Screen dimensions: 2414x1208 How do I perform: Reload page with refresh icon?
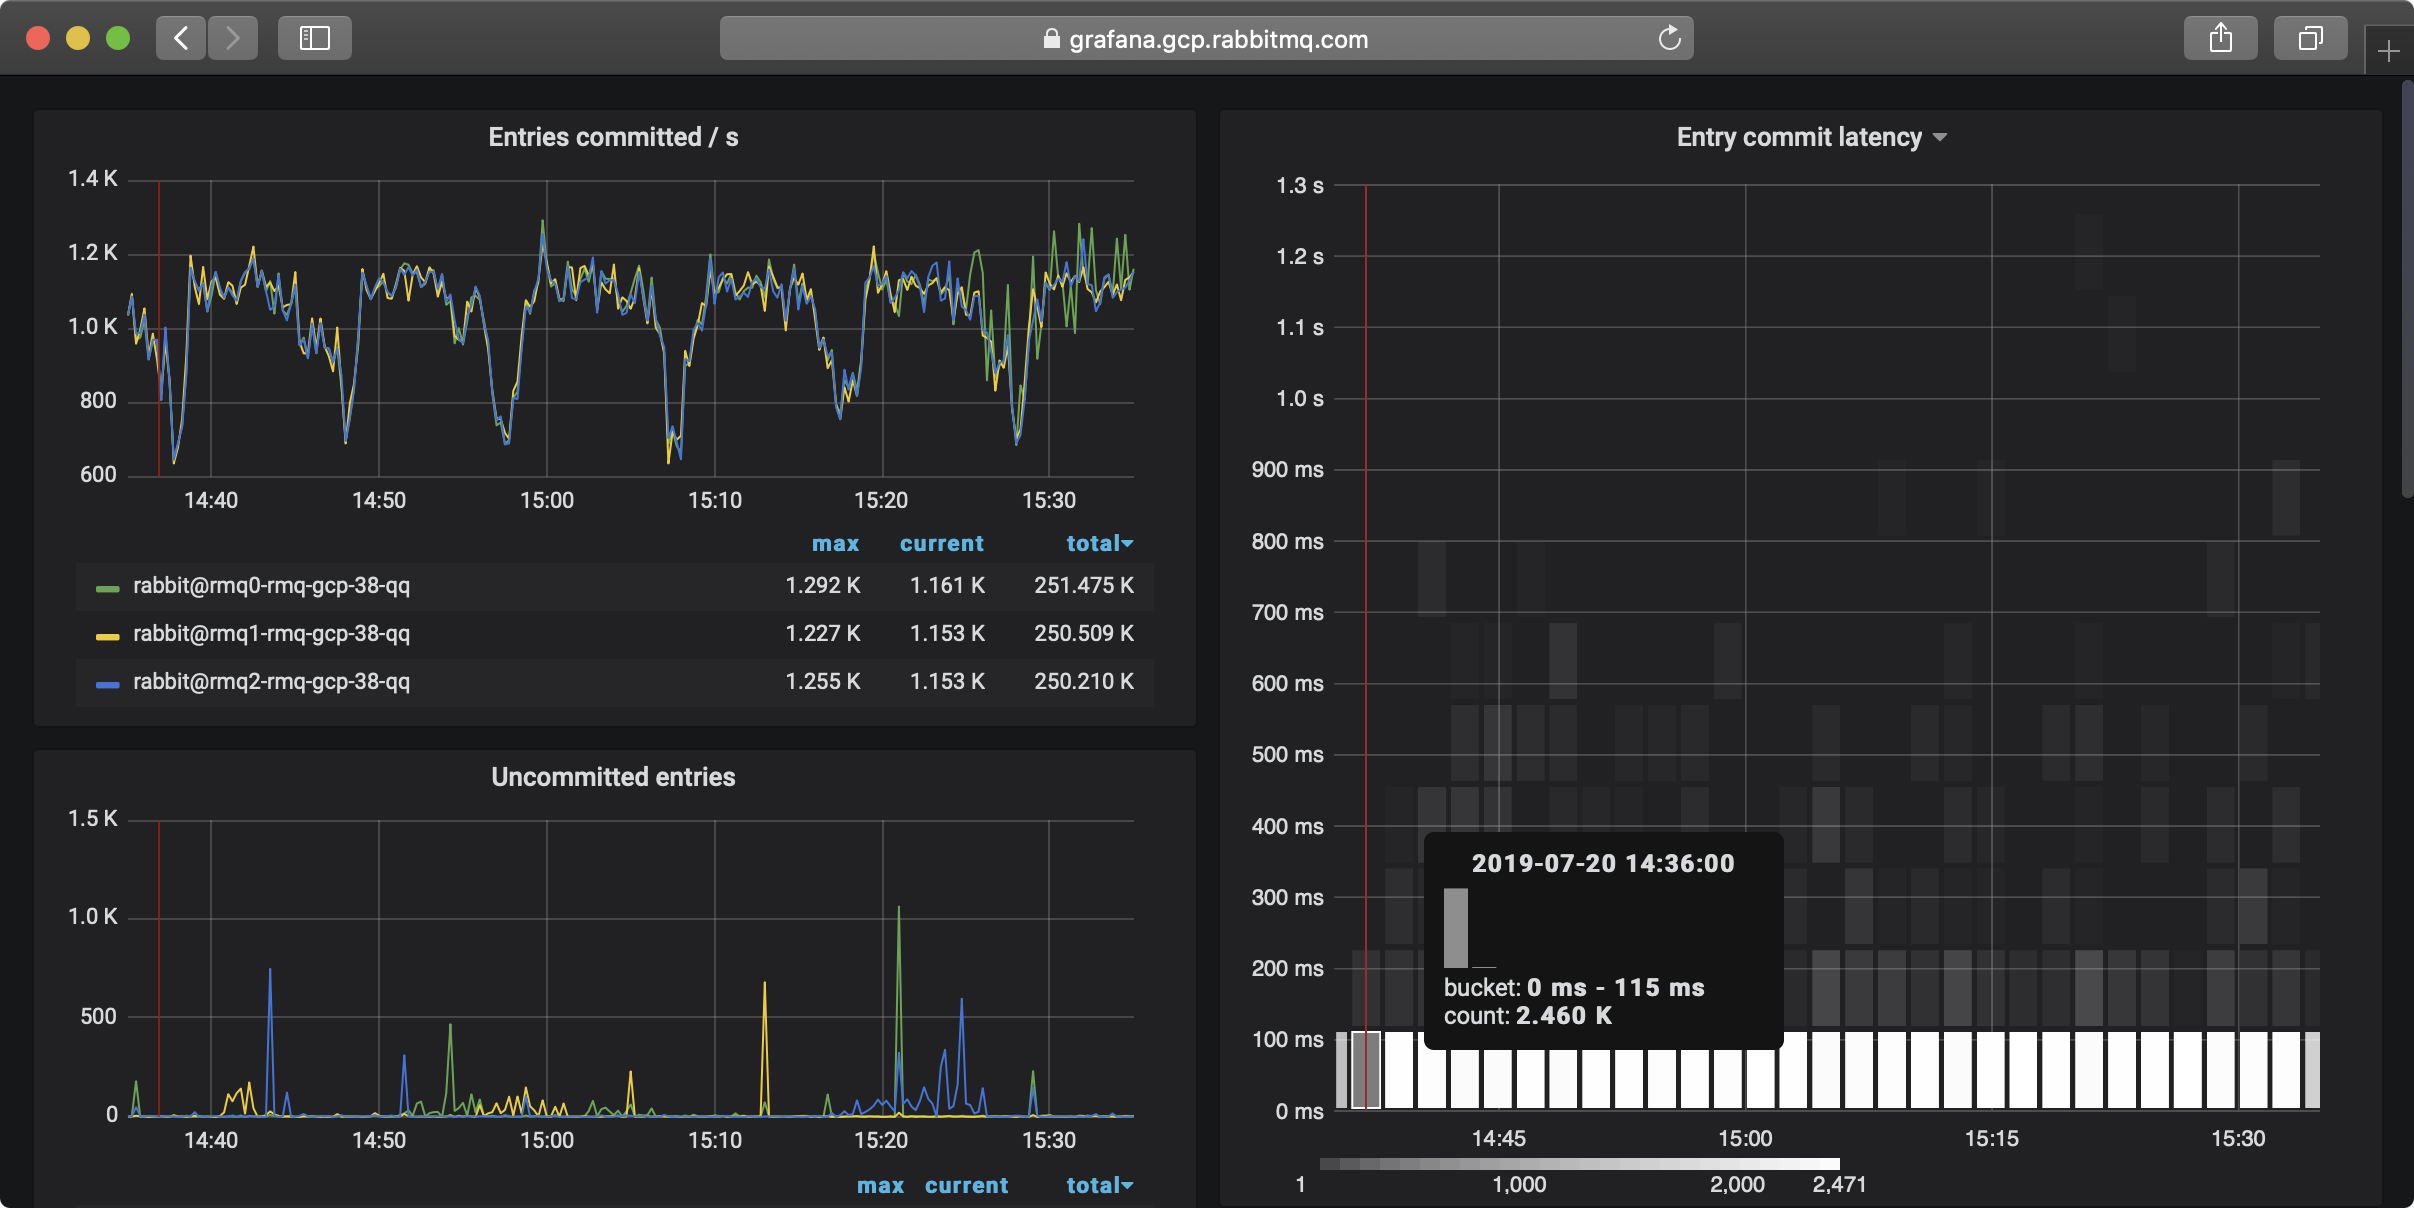pos(1669,39)
